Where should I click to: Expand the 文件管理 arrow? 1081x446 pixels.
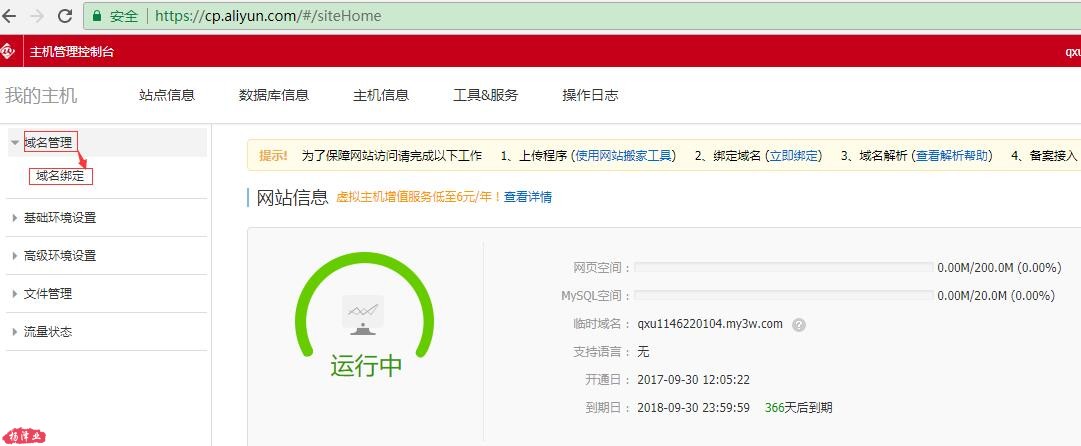click(x=14, y=294)
